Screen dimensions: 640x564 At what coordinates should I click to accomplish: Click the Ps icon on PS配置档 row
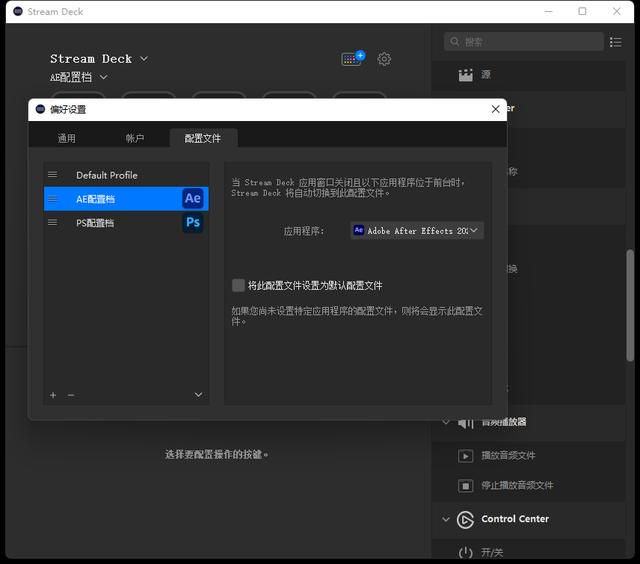(192, 222)
